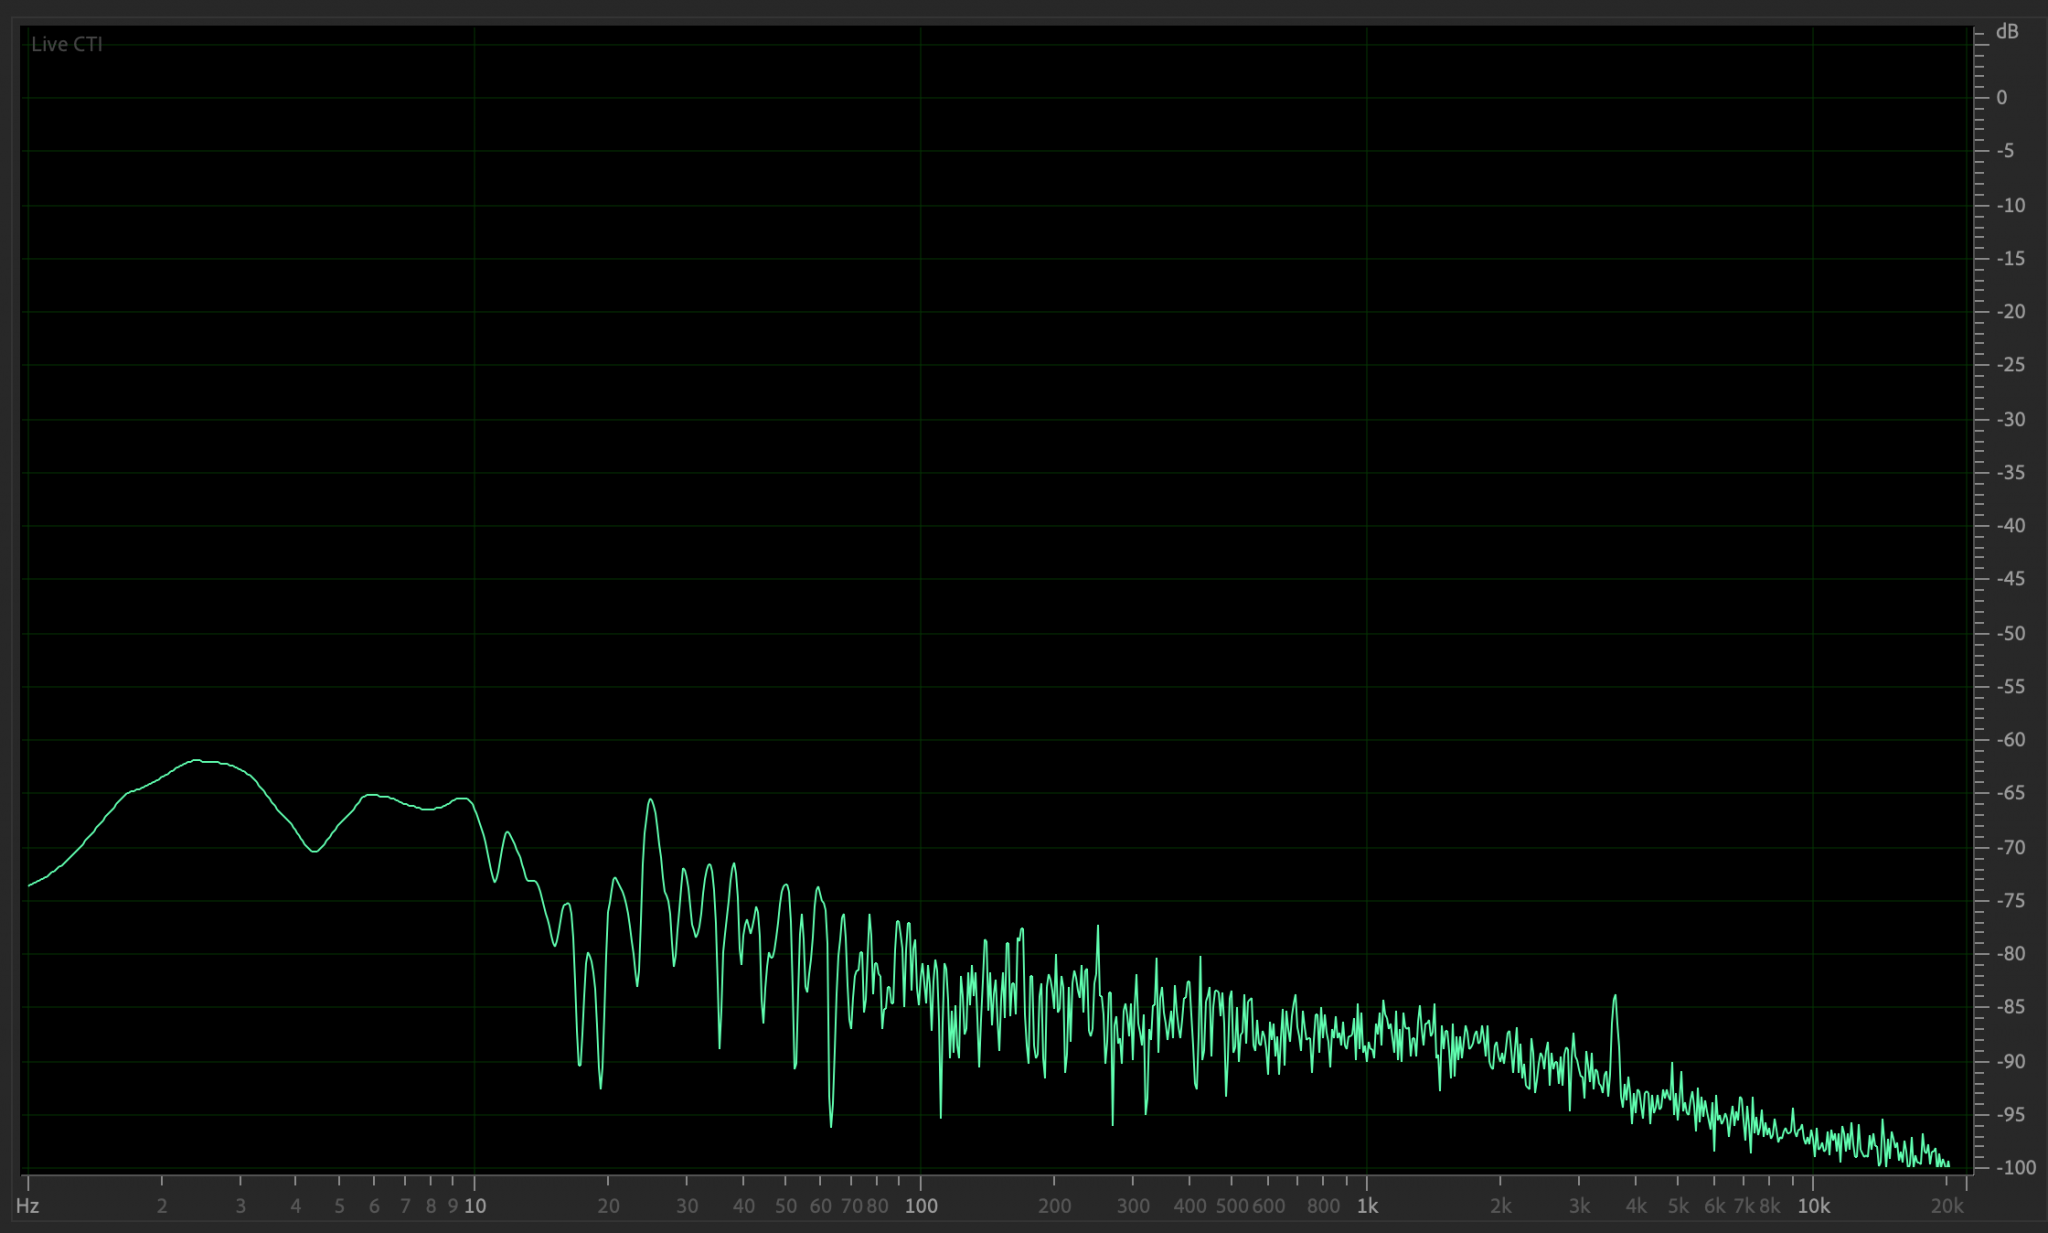
Task: Choose the 80 Hz frequency label
Action: [x=877, y=1206]
